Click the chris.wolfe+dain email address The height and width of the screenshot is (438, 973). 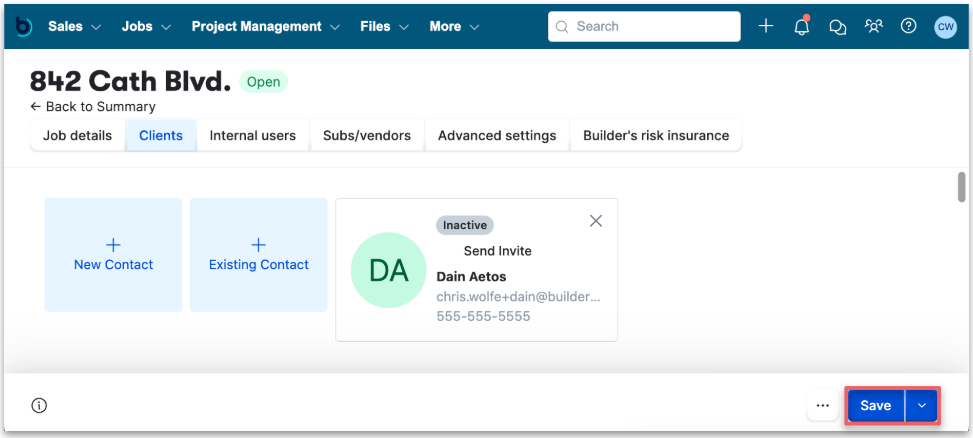point(519,297)
